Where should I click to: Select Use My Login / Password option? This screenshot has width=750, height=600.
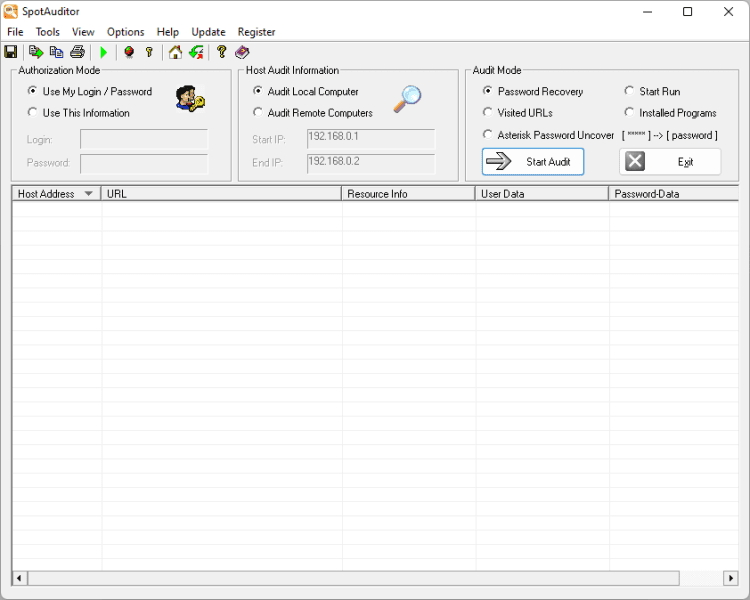pyautogui.click(x=90, y=91)
